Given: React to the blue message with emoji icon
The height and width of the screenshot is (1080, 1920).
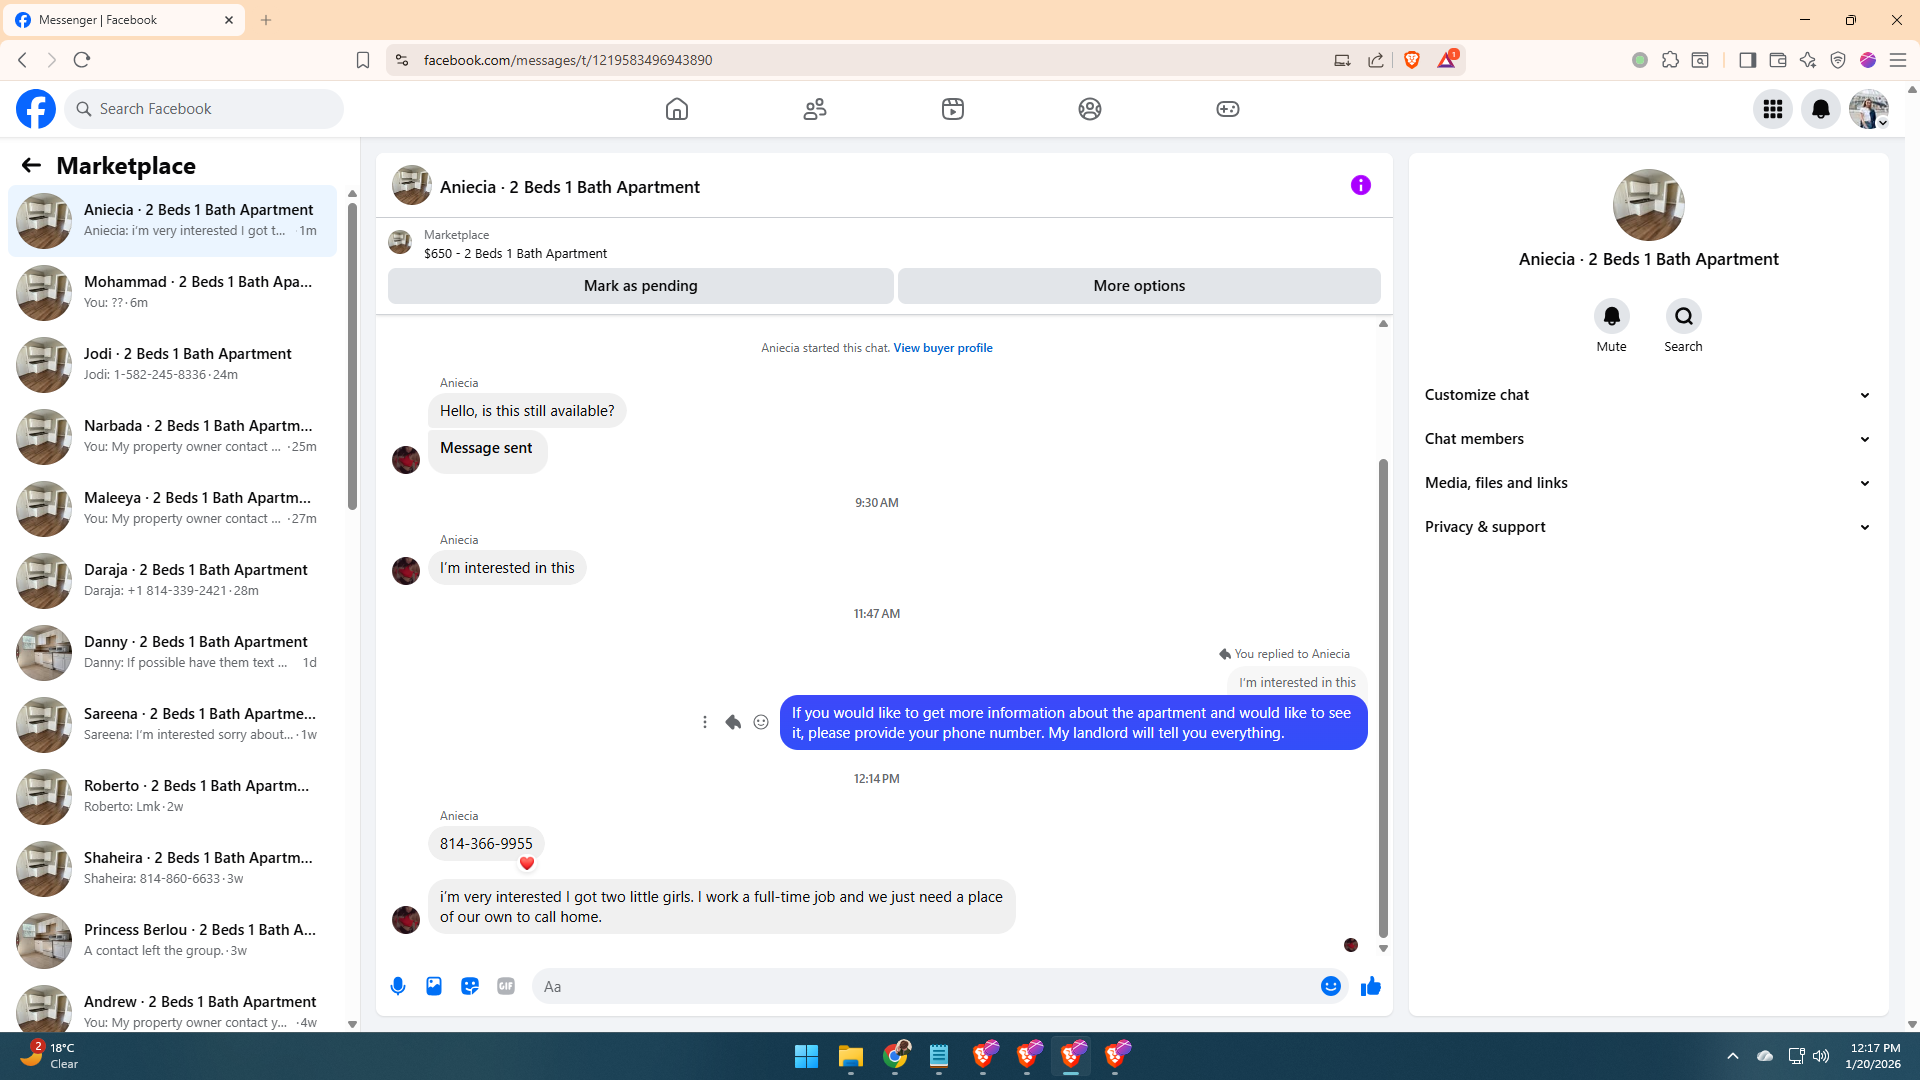Looking at the screenshot, I should point(761,722).
